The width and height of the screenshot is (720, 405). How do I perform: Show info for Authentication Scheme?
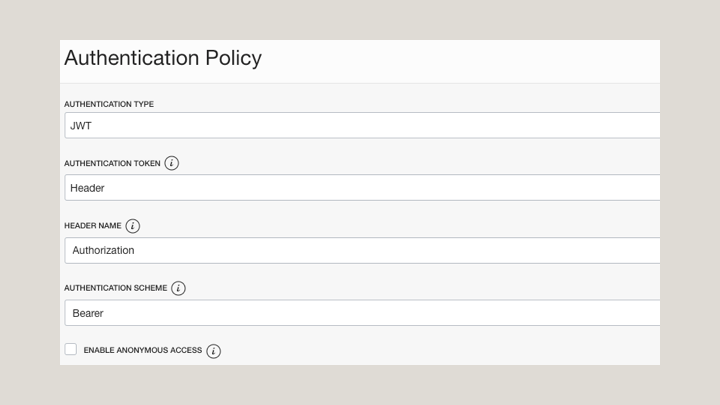[x=178, y=288]
